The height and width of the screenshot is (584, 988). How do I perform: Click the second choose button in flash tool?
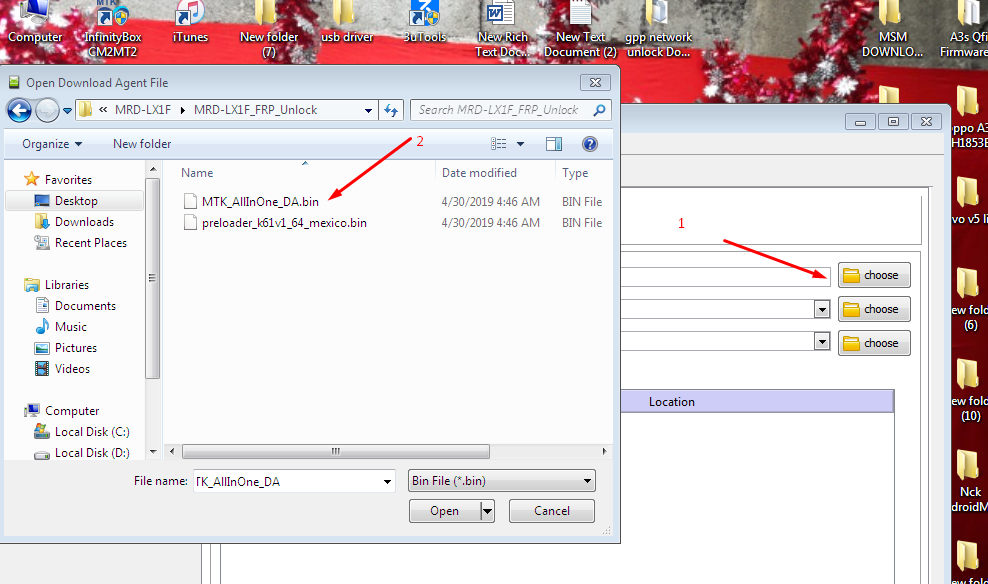(874, 309)
